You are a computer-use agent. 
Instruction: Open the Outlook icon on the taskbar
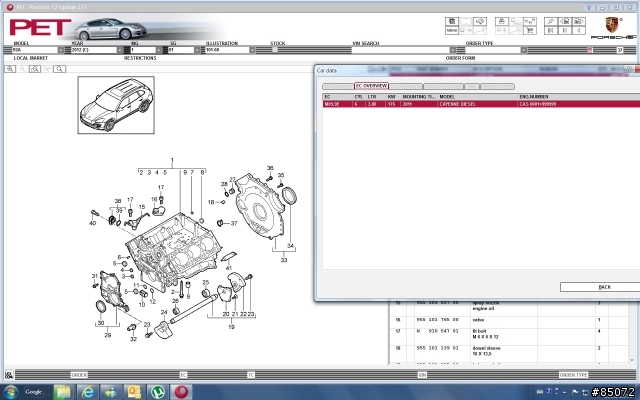[x=134, y=392]
